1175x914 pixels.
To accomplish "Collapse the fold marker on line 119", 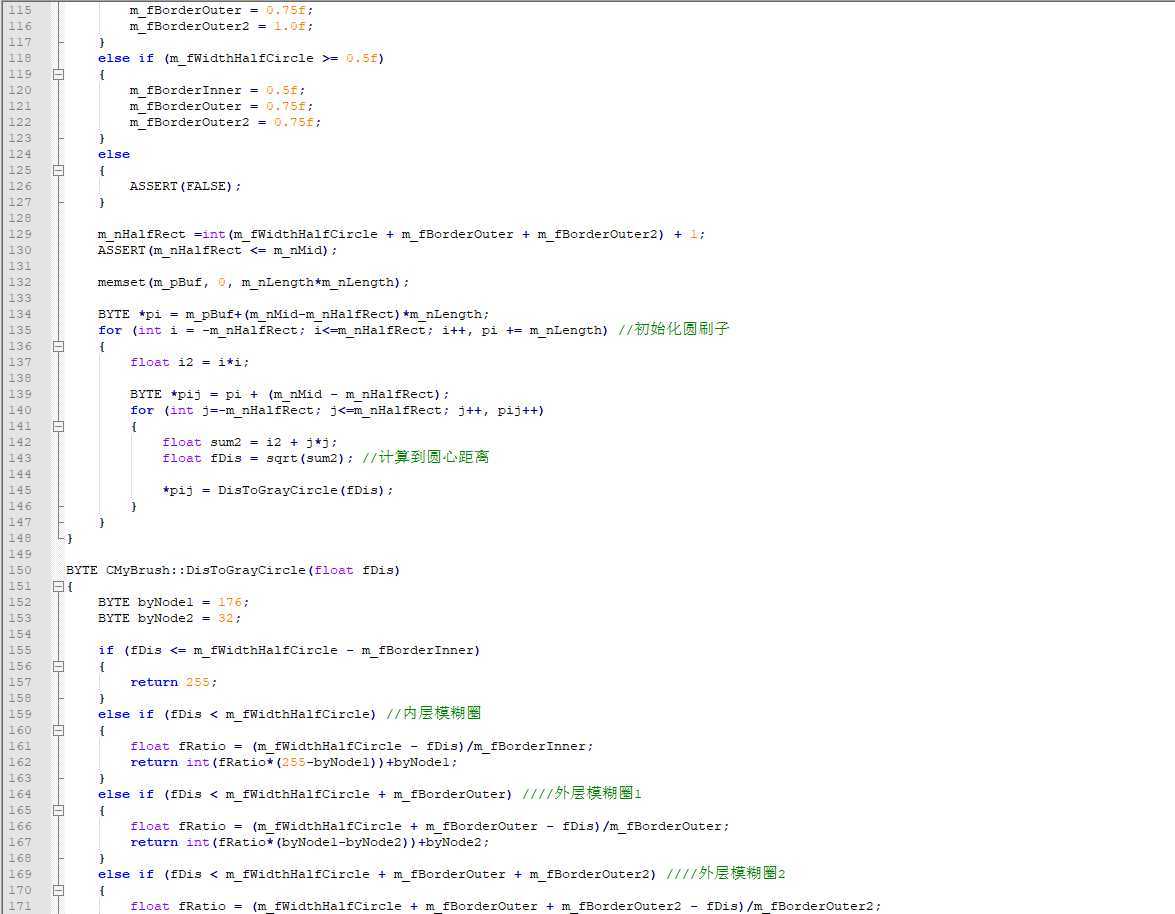I will [x=58, y=74].
